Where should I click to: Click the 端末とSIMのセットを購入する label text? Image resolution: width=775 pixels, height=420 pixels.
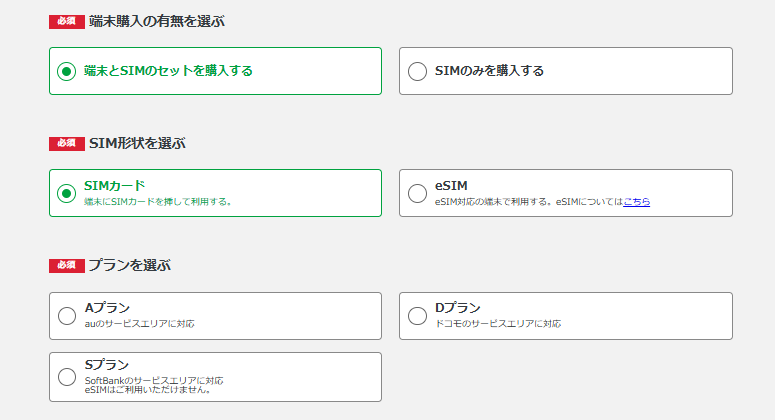coord(168,71)
